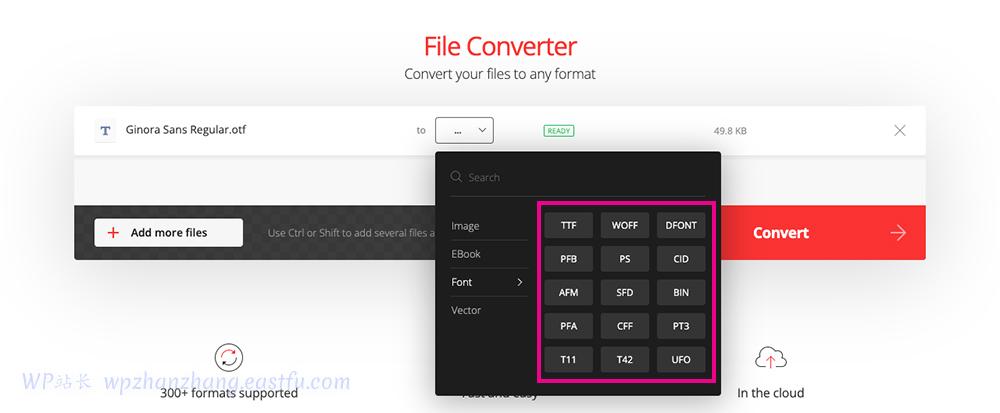Click the Ginora Sans Regular.otf filename
Image resolution: width=1000 pixels, height=413 pixels.
click(x=186, y=130)
